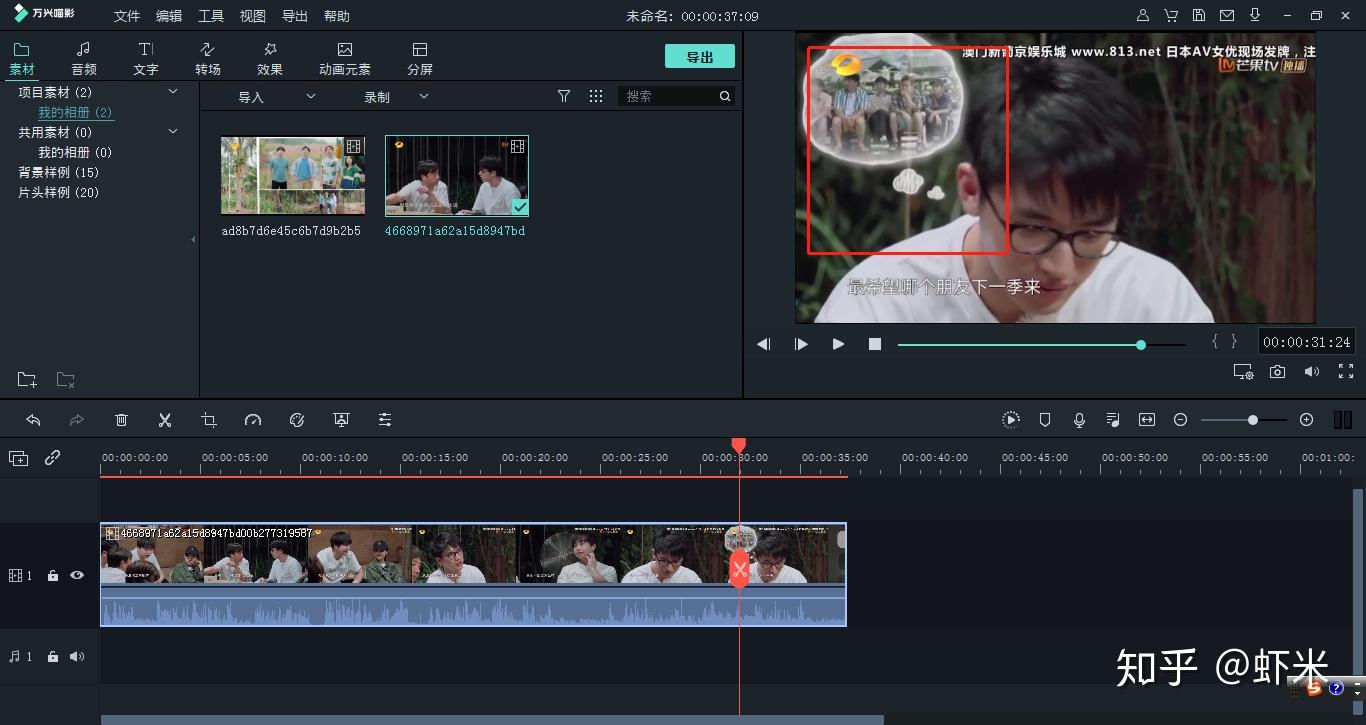Select the ad8b7d6e45c6b7d9b2b5 video thumbnail

(293, 176)
